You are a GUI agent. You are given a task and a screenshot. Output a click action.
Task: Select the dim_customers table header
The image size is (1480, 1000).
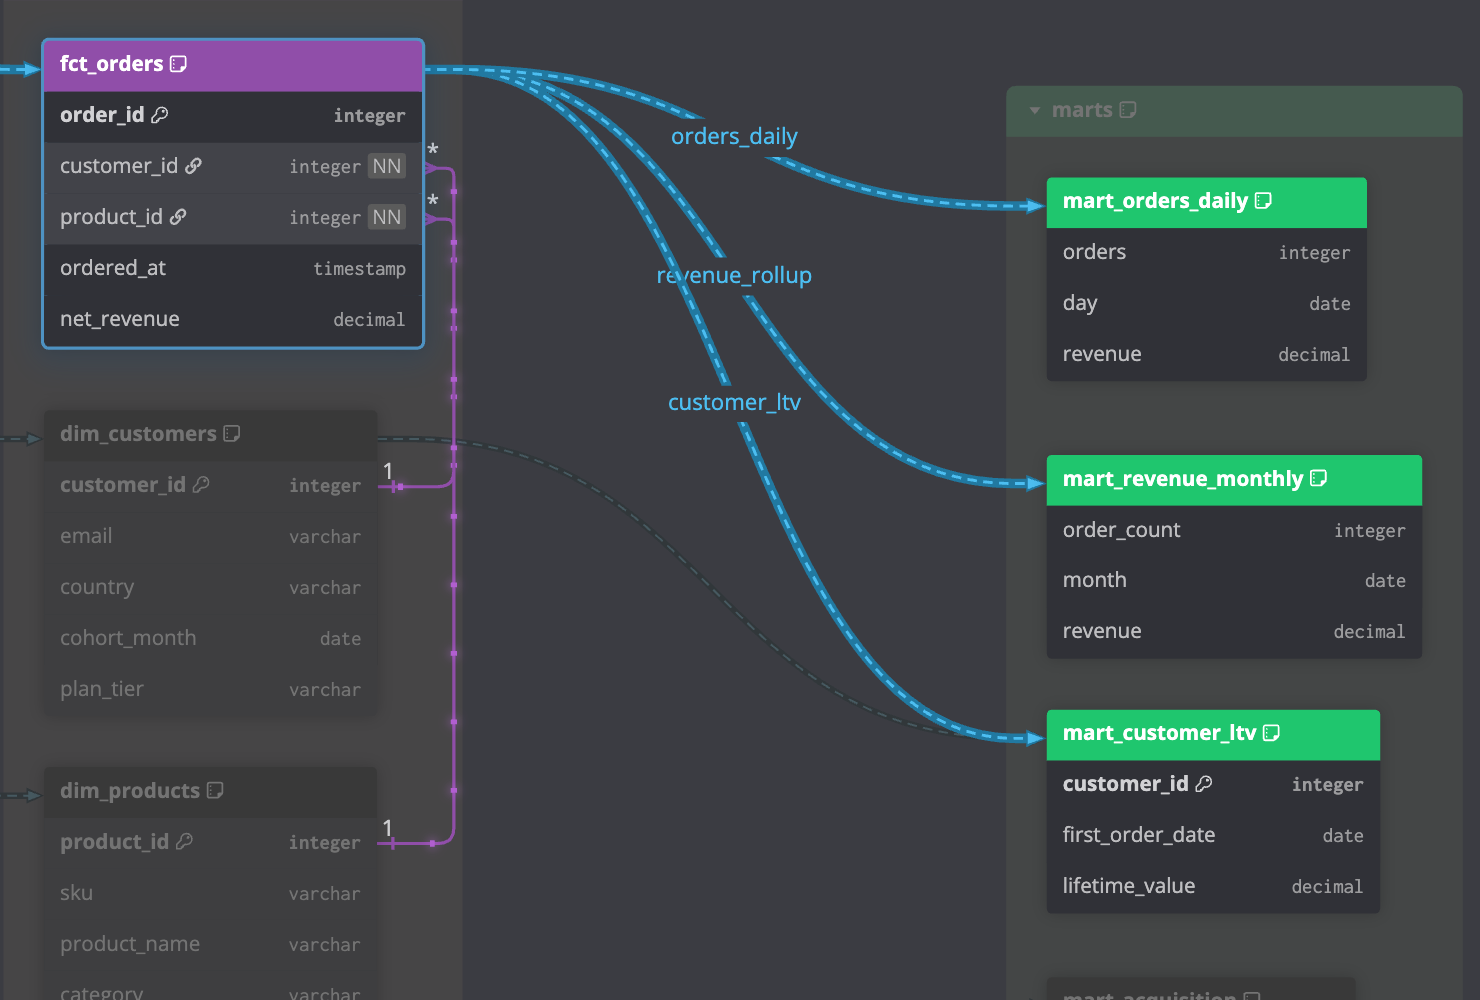tap(211, 435)
